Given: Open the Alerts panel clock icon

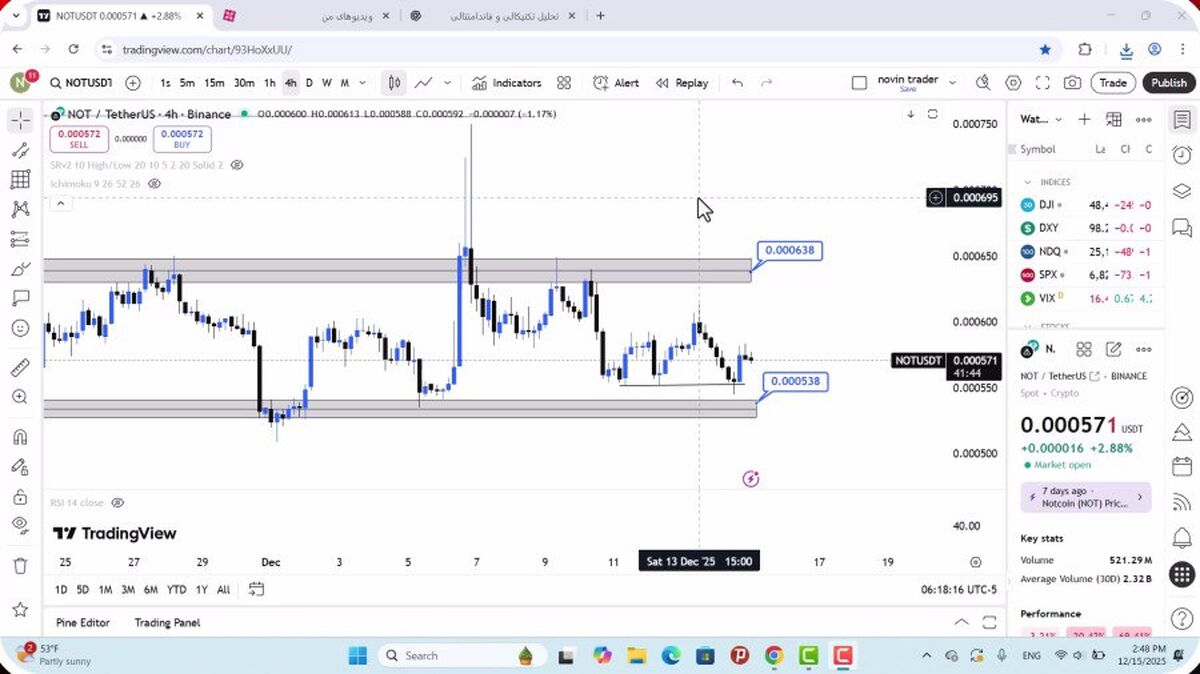Looking at the screenshot, I should (x=1182, y=155).
